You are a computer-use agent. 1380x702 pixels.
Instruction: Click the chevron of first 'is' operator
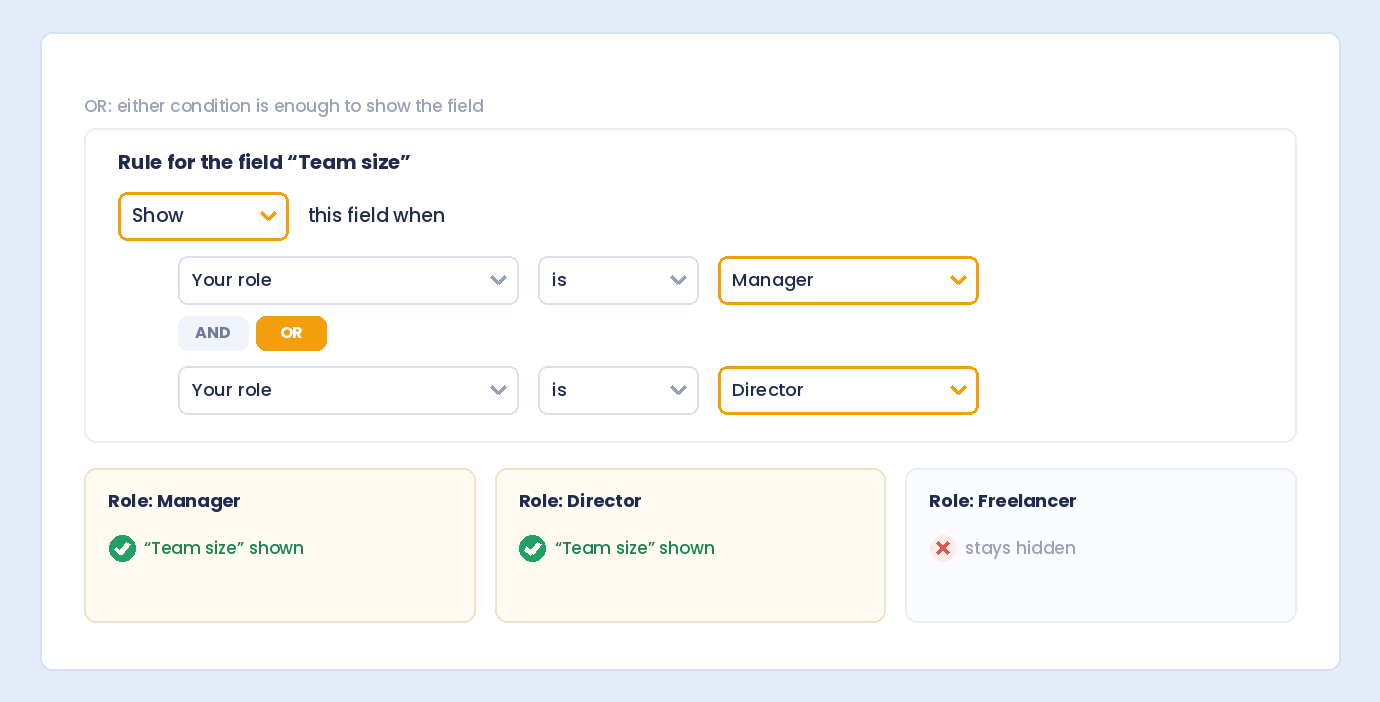point(678,280)
